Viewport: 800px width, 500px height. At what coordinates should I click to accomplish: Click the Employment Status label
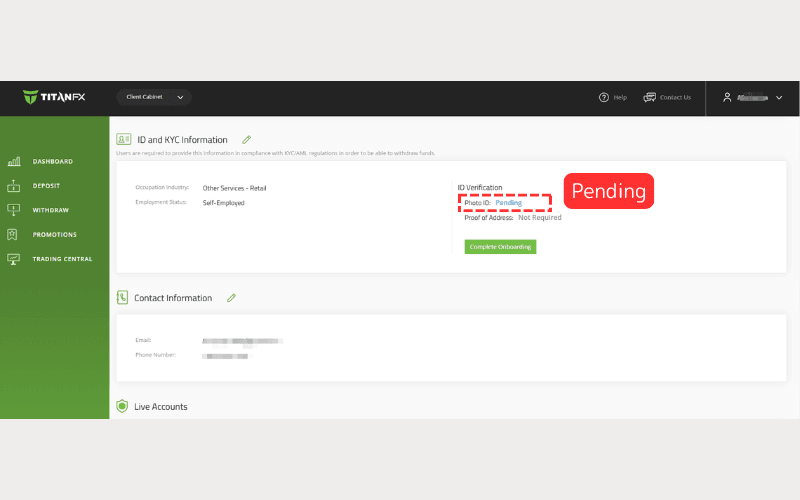coord(161,202)
